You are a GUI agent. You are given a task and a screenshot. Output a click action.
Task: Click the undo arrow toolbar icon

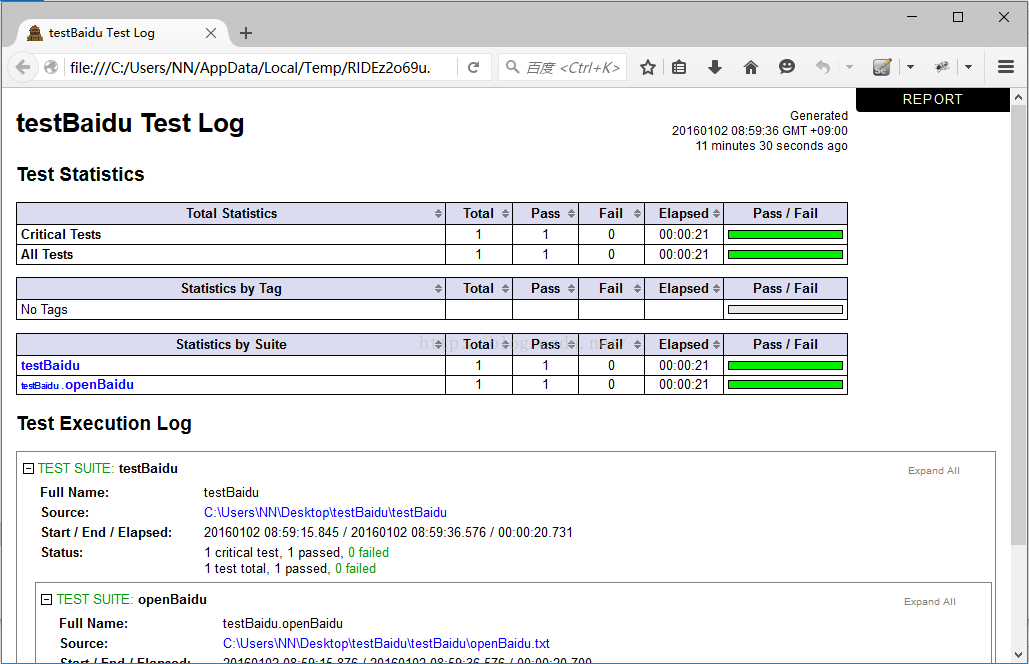[x=822, y=67]
